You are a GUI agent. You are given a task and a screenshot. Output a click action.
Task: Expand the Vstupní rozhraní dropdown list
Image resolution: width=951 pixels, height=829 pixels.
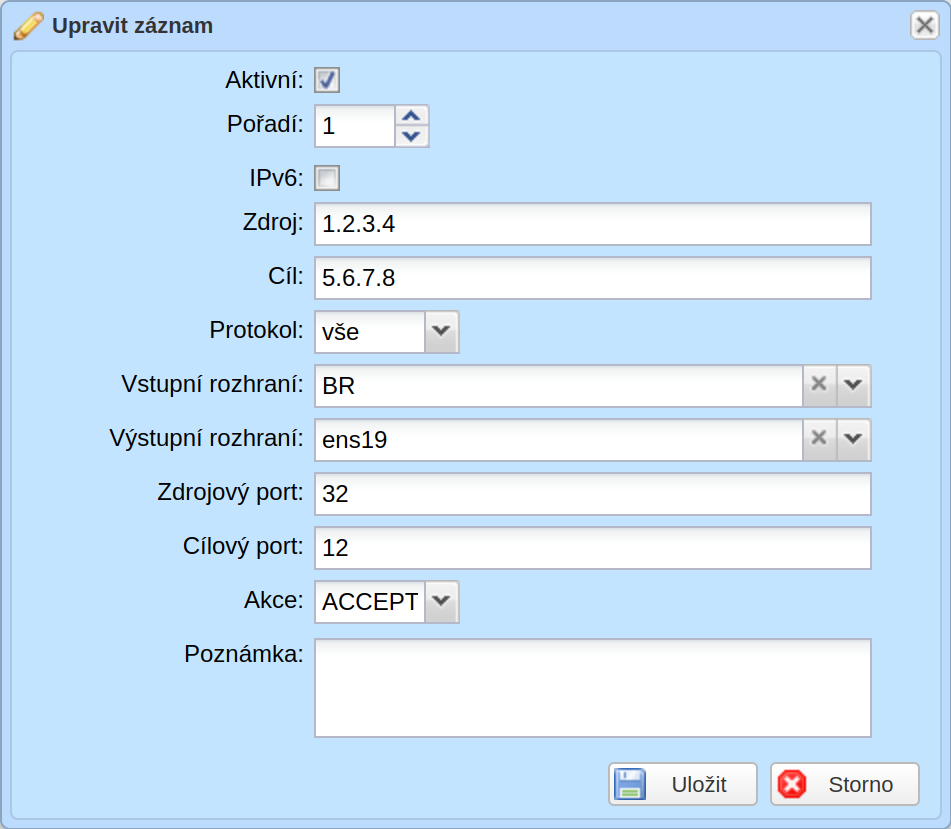click(x=853, y=386)
